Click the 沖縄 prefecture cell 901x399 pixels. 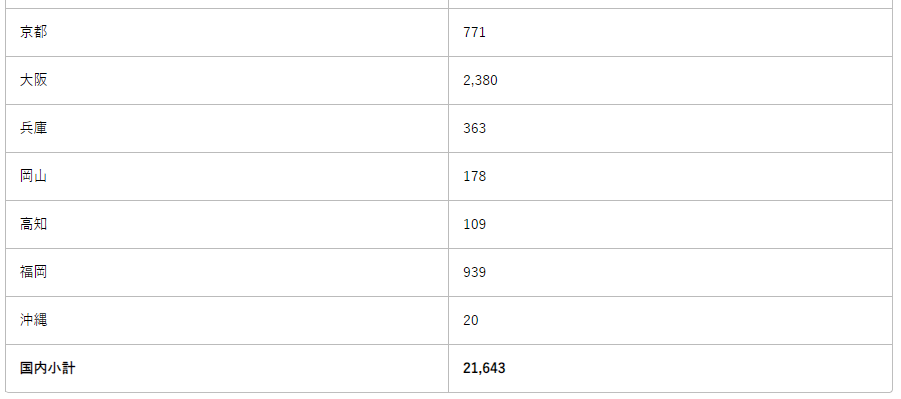(227, 320)
